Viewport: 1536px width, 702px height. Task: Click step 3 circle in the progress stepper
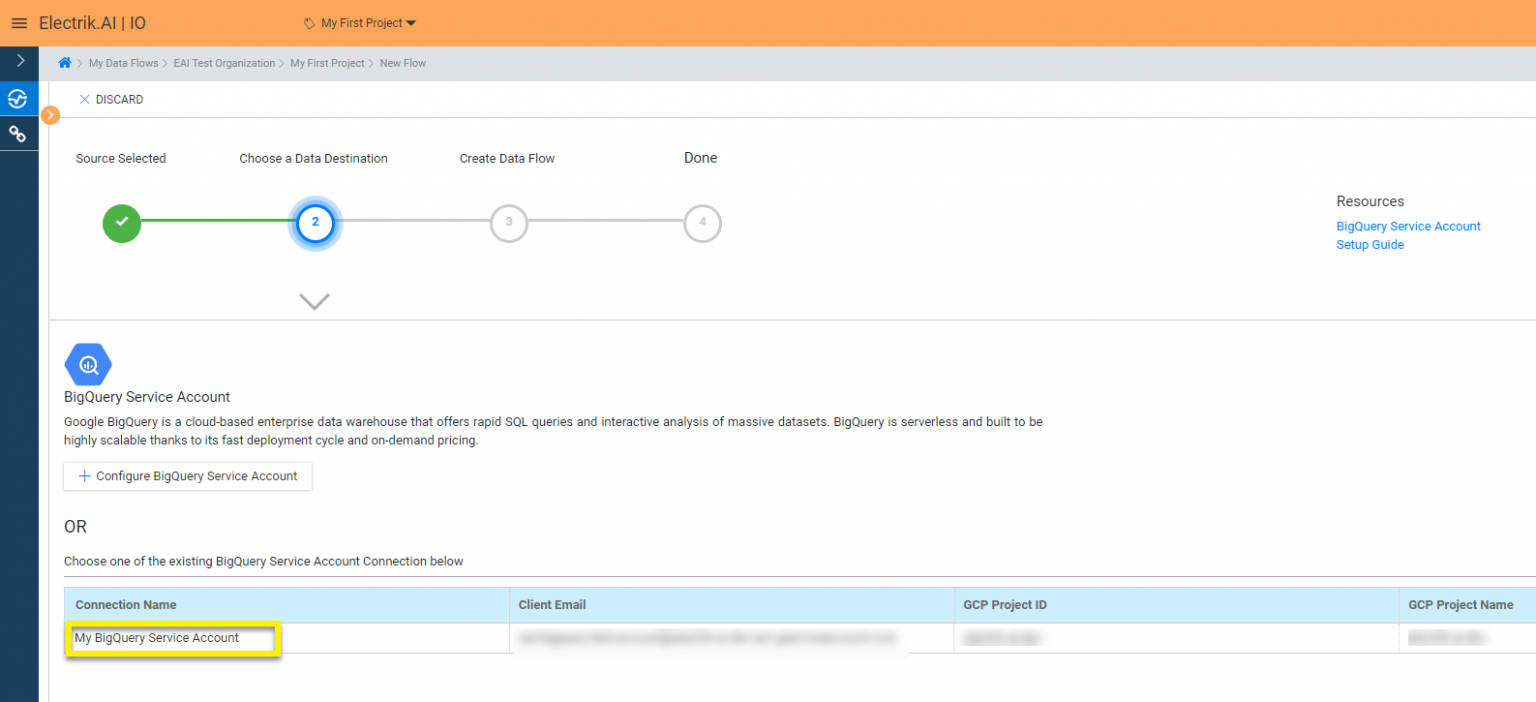pyautogui.click(x=509, y=223)
